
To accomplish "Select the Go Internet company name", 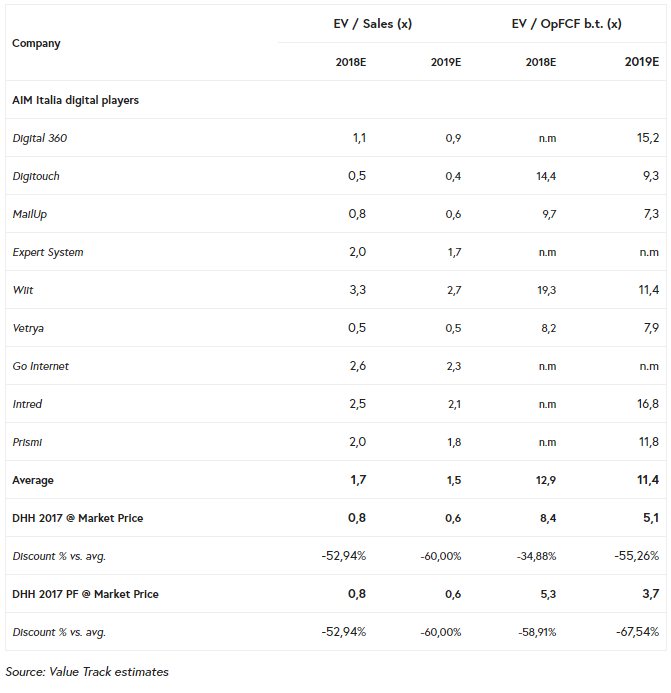I will [x=41, y=366].
